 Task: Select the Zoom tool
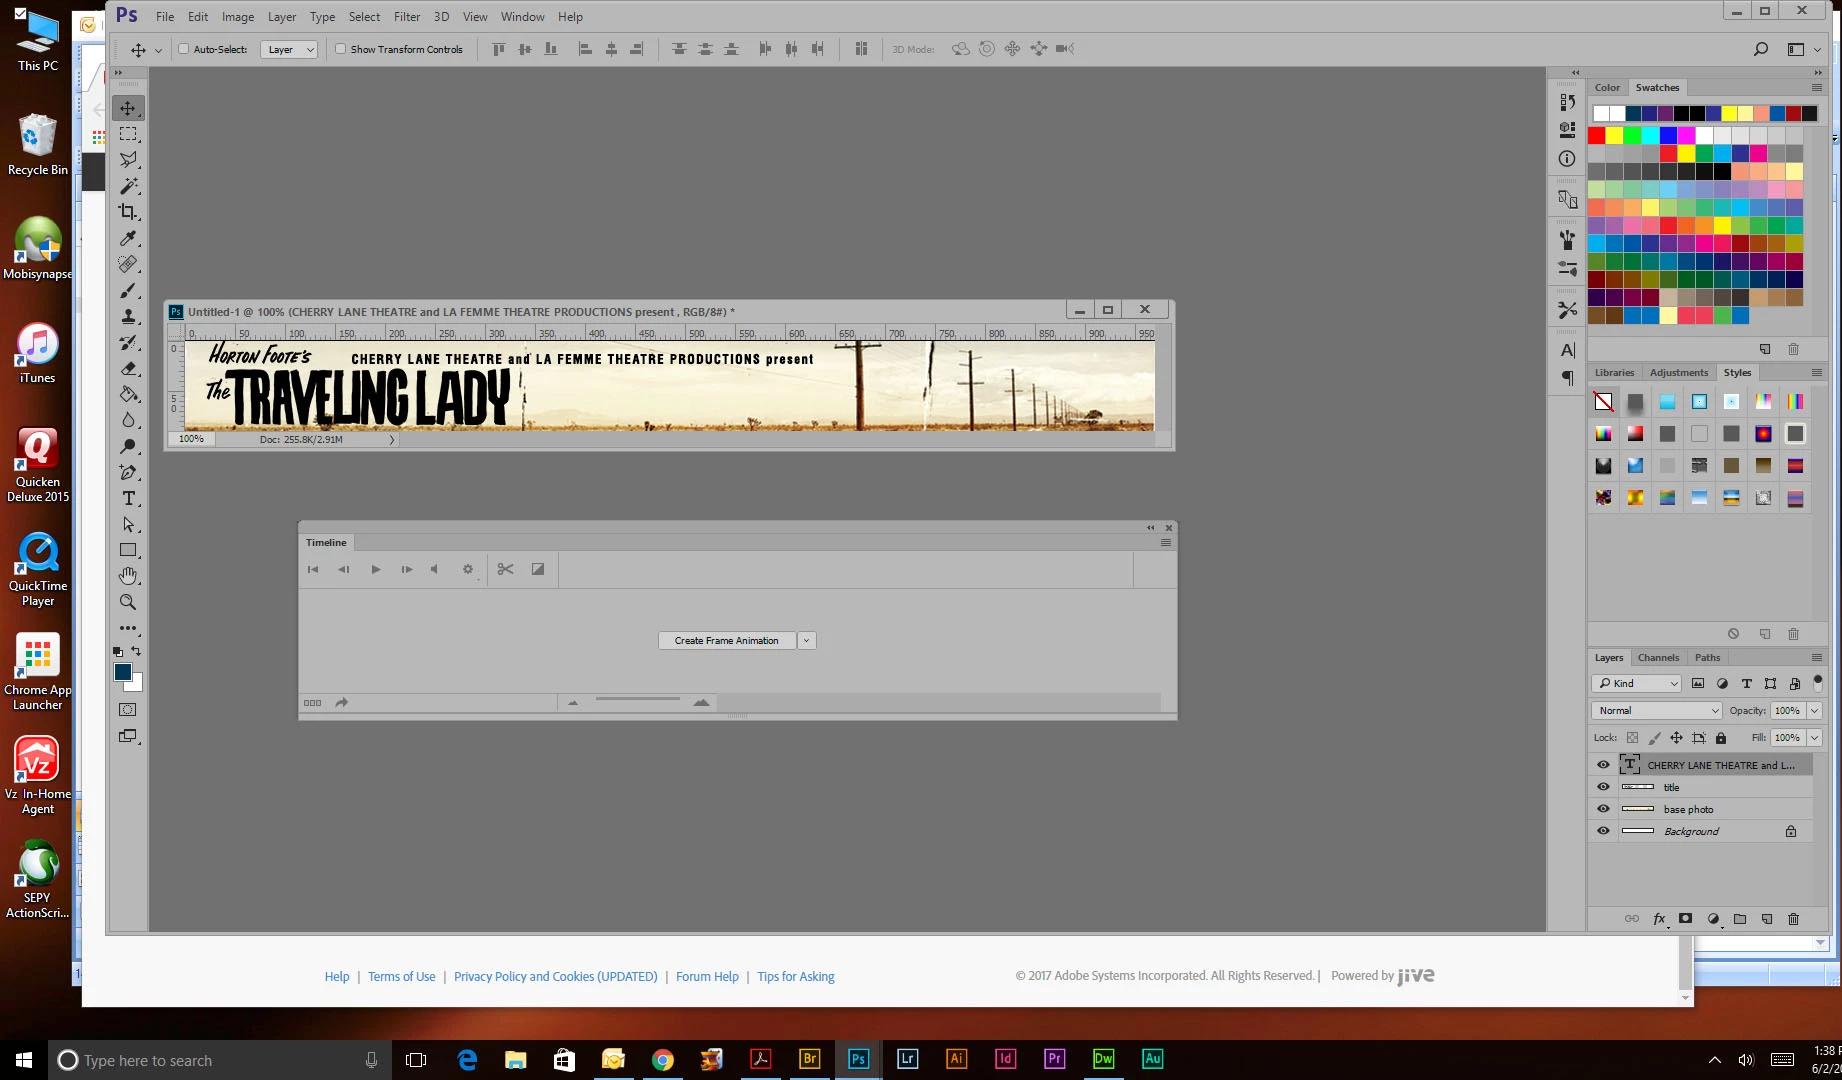[128, 602]
